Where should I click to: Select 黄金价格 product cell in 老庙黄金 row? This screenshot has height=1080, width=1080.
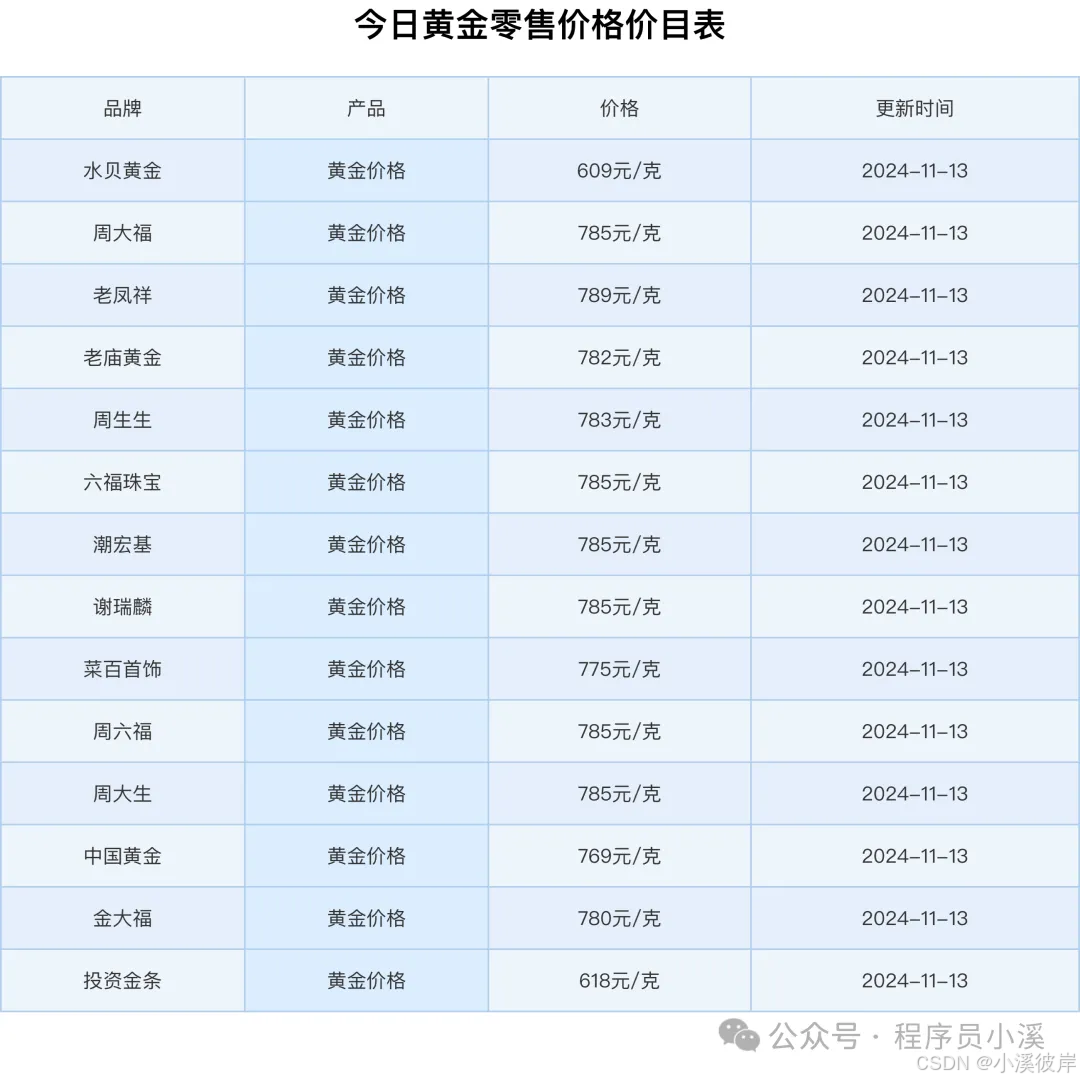pos(366,357)
